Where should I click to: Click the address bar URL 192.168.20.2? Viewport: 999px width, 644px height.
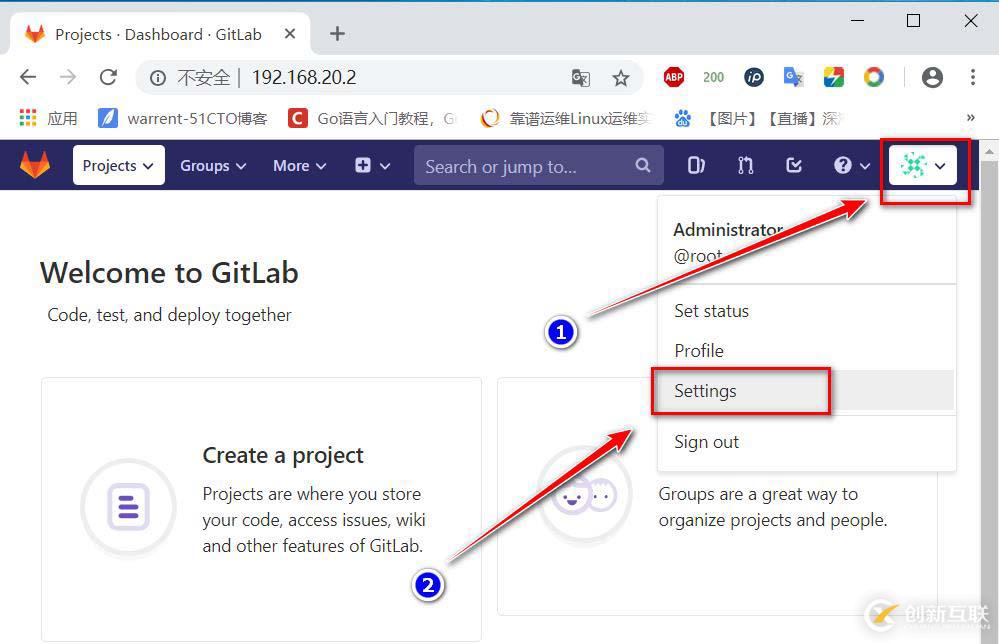pyautogui.click(x=304, y=77)
